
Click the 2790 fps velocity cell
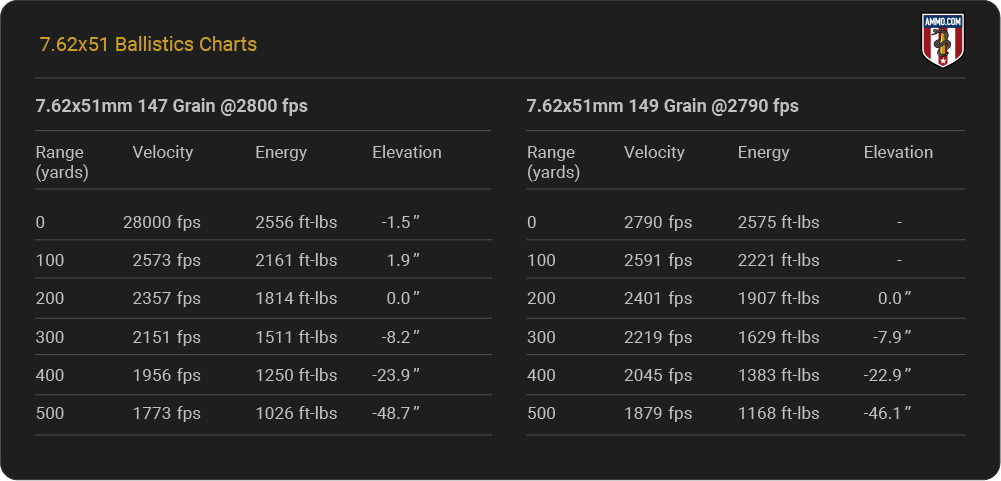pyautogui.click(x=658, y=222)
